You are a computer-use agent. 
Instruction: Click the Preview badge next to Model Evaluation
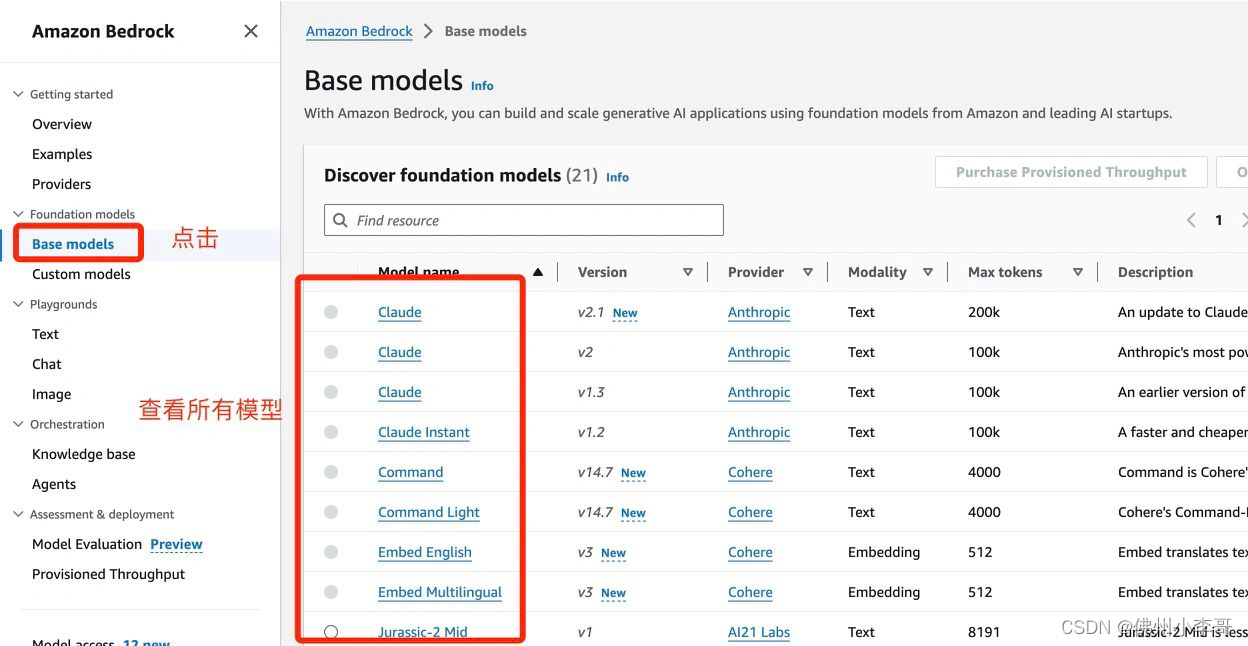click(x=176, y=544)
